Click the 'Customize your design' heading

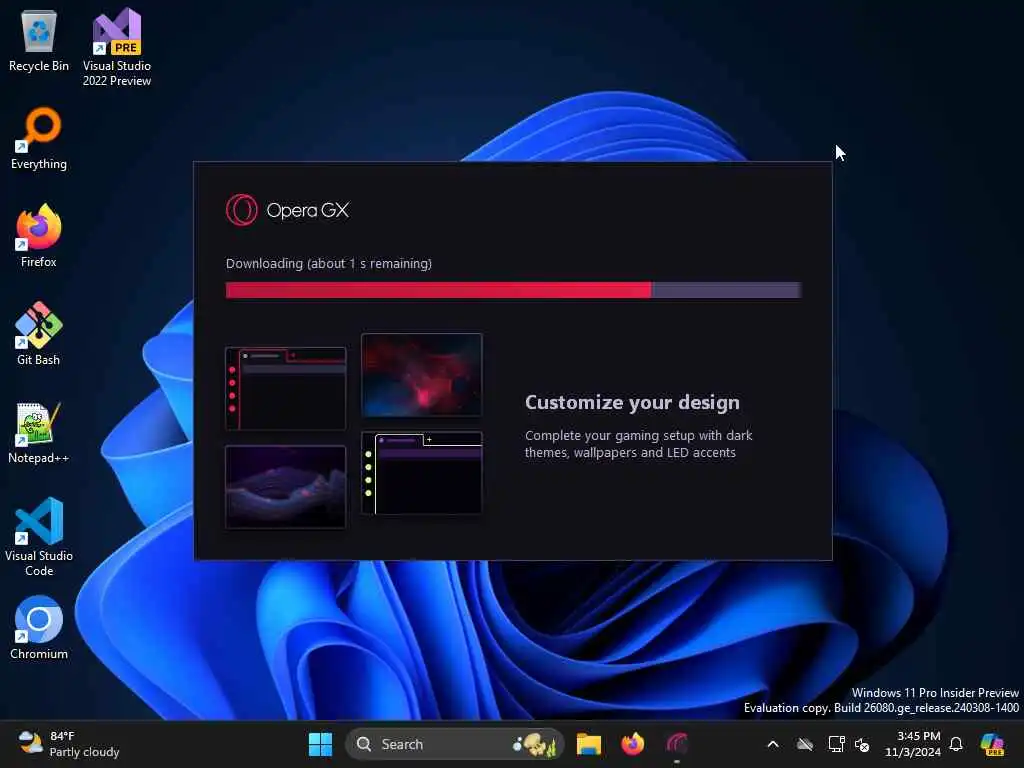(632, 402)
